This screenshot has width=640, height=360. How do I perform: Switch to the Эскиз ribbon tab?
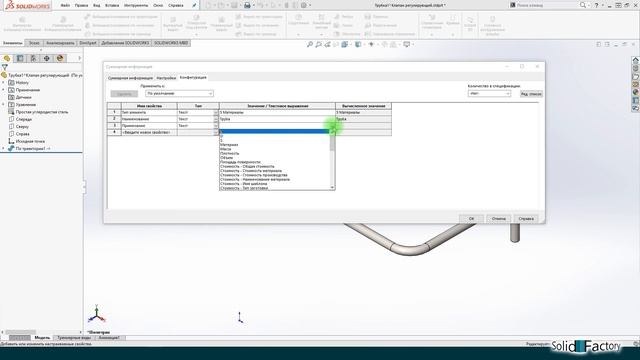(x=34, y=43)
